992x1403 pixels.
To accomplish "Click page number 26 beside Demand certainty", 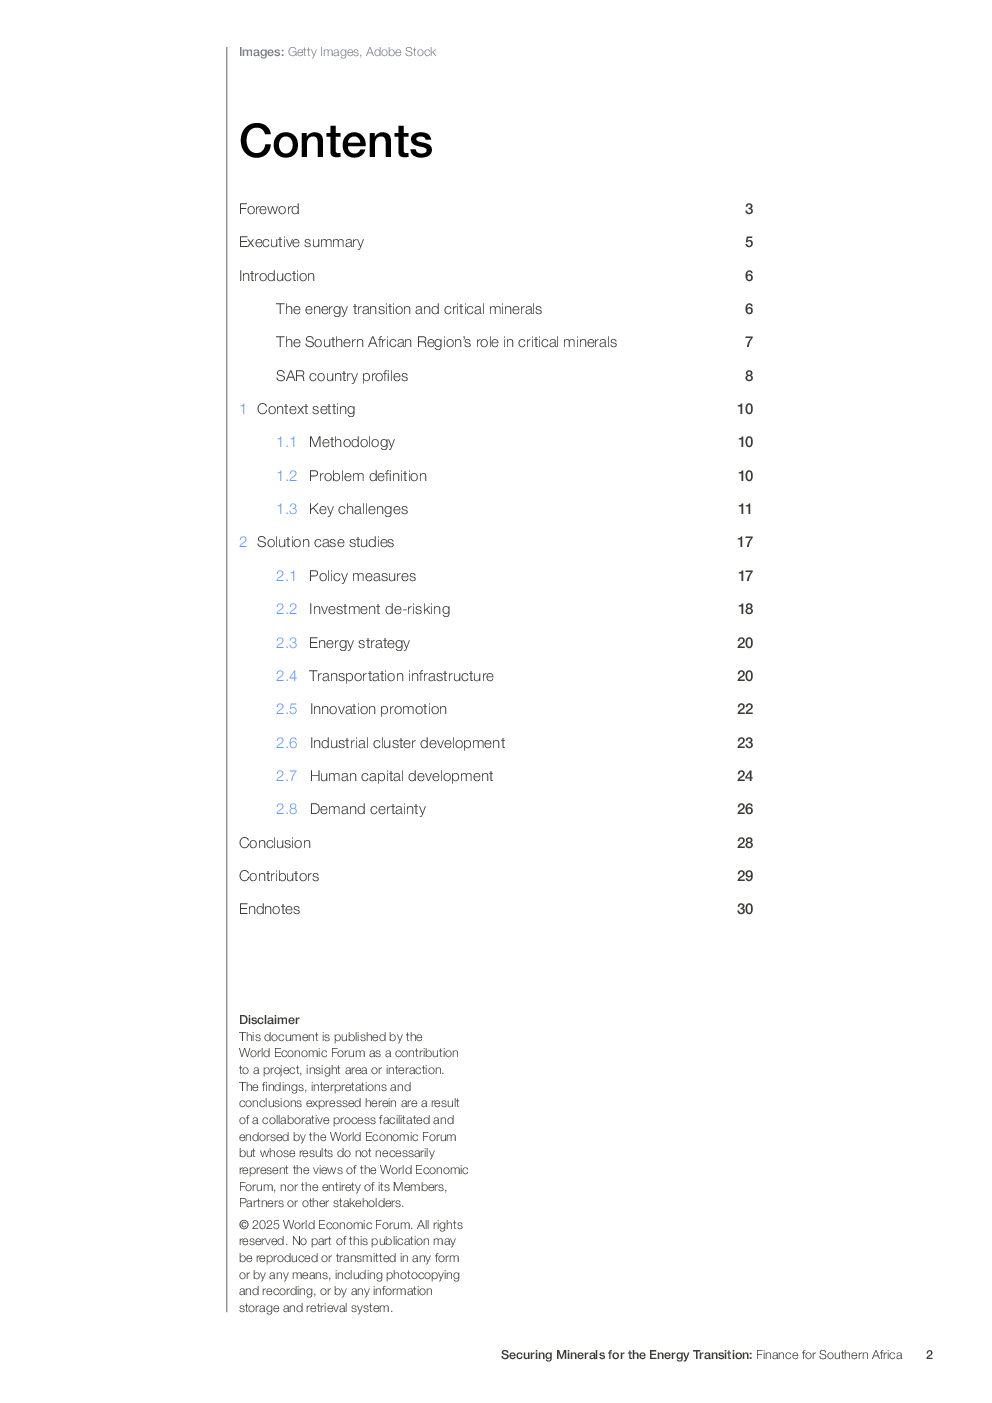I will pyautogui.click(x=745, y=809).
